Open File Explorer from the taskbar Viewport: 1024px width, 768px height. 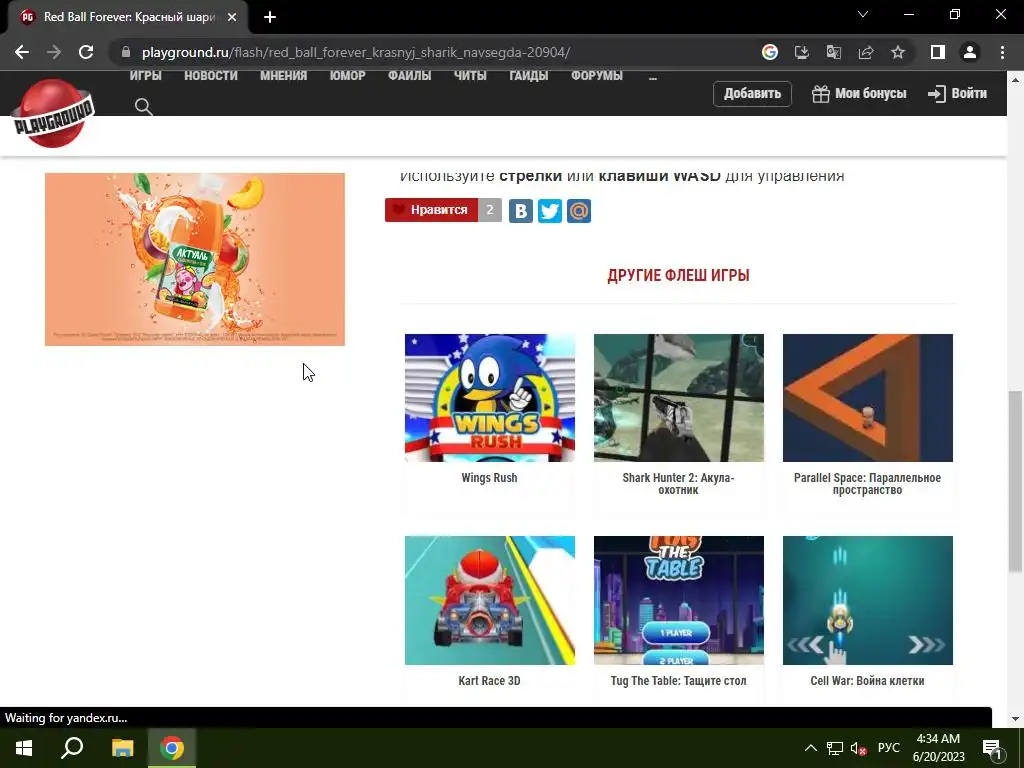click(122, 748)
